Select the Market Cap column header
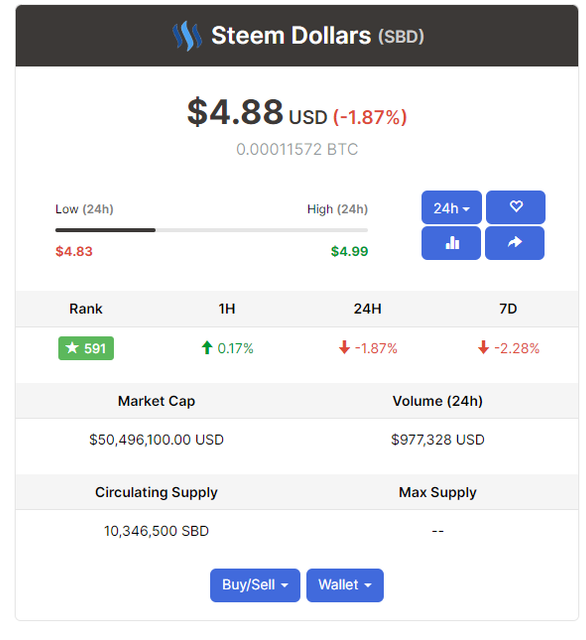This screenshot has width=586, height=640. click(156, 401)
